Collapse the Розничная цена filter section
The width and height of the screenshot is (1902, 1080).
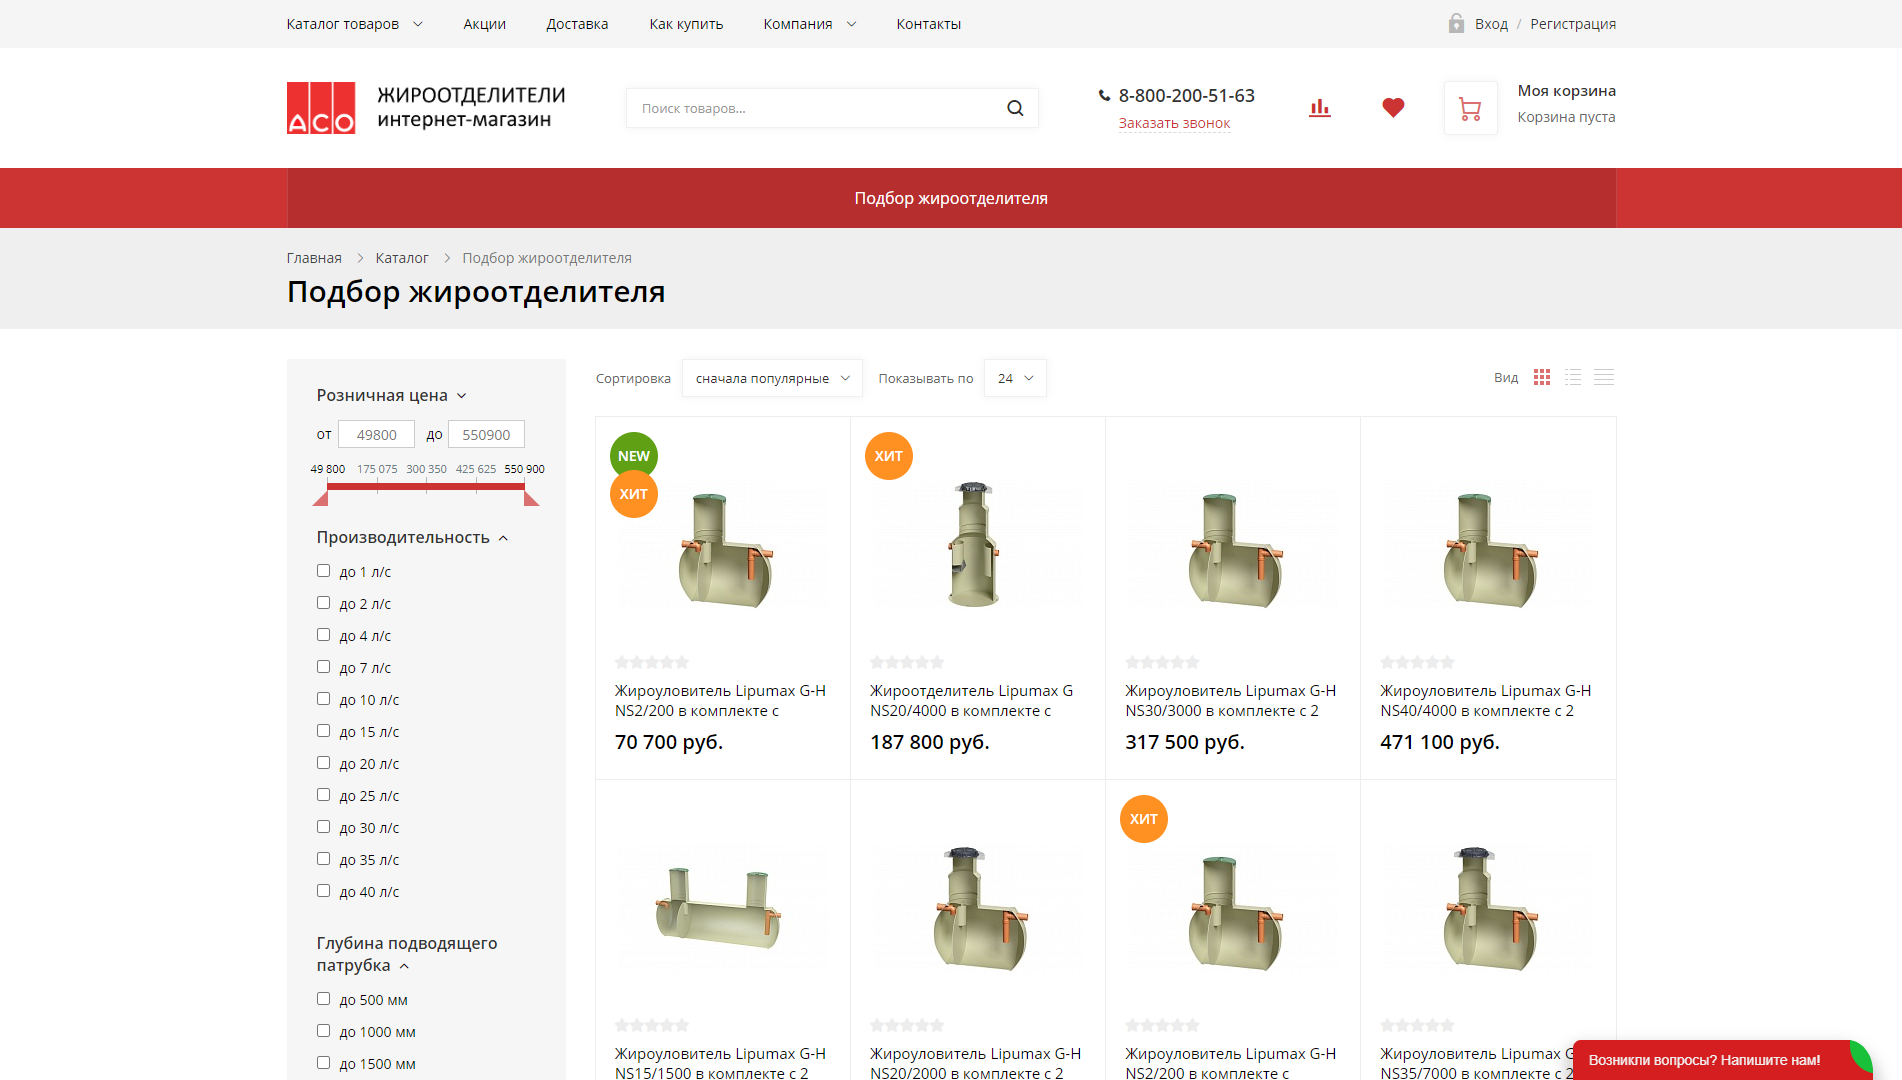pyautogui.click(x=392, y=395)
